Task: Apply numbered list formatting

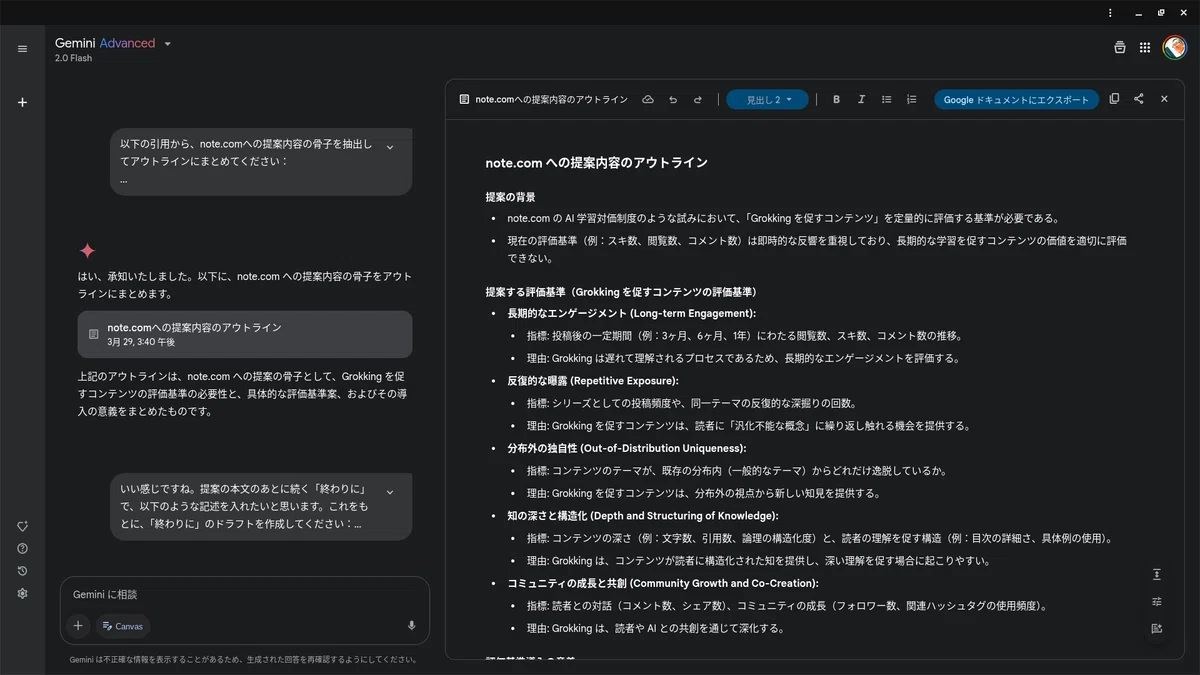Action: (x=911, y=99)
